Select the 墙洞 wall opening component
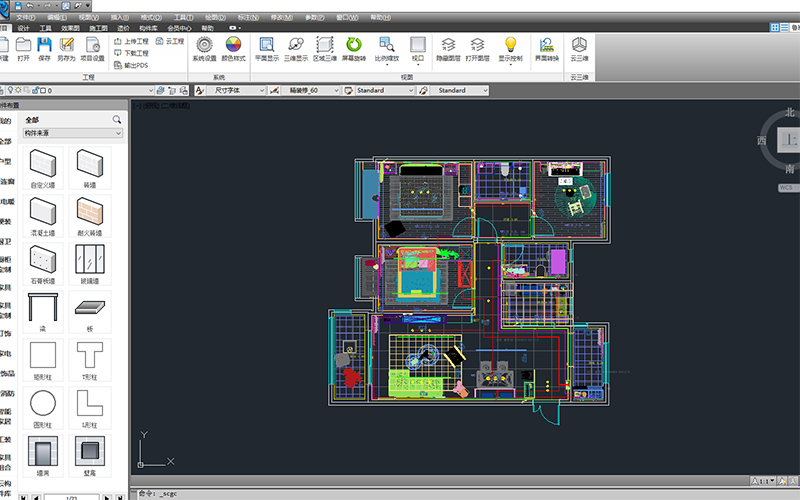The height and width of the screenshot is (500, 800). [43, 456]
